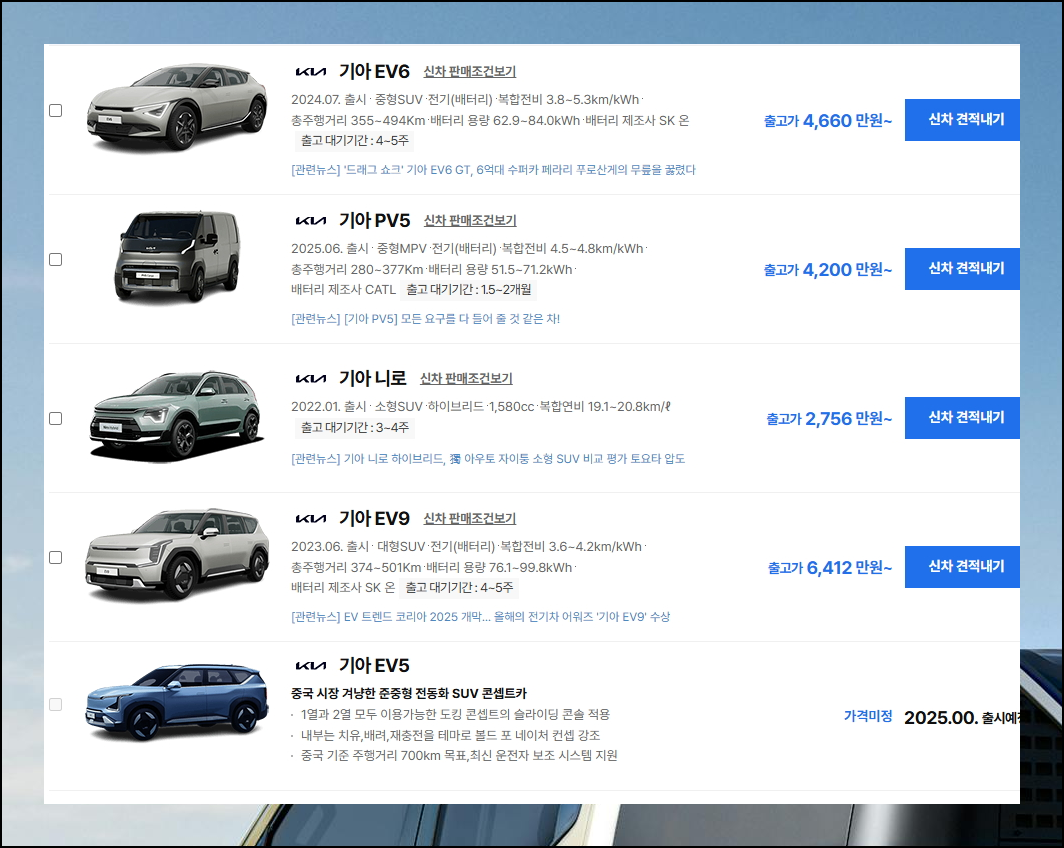This screenshot has height=848, width=1064.
Task: Open the 기아 니로 car thumbnail
Action: pos(177,415)
